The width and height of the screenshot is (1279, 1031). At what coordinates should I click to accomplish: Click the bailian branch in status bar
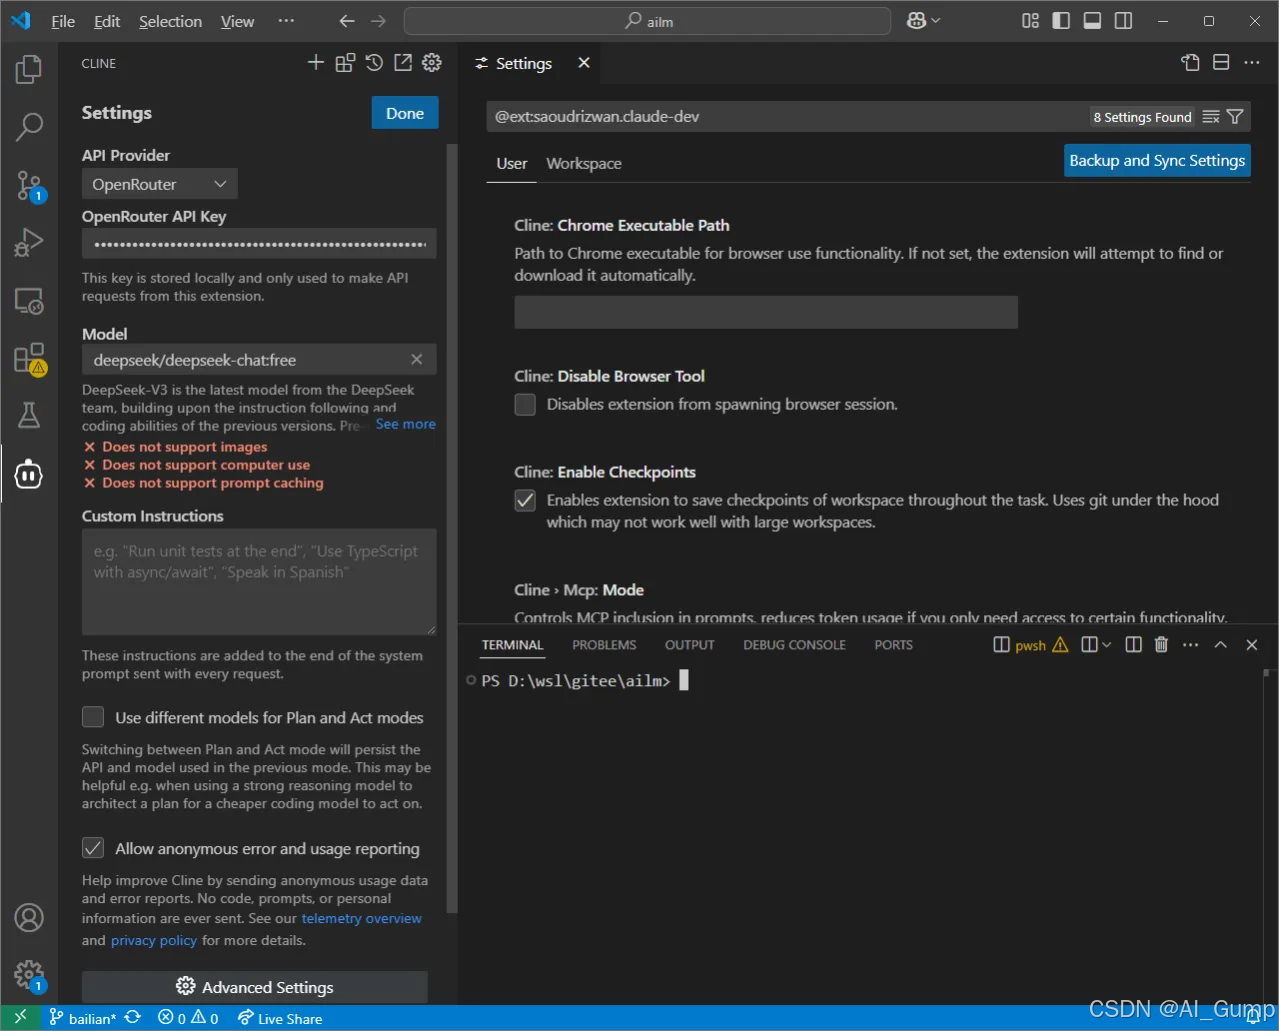pos(83,1018)
